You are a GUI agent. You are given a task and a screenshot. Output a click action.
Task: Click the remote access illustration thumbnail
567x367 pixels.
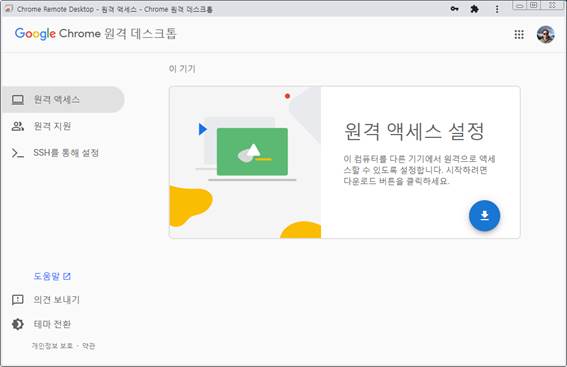pos(245,162)
